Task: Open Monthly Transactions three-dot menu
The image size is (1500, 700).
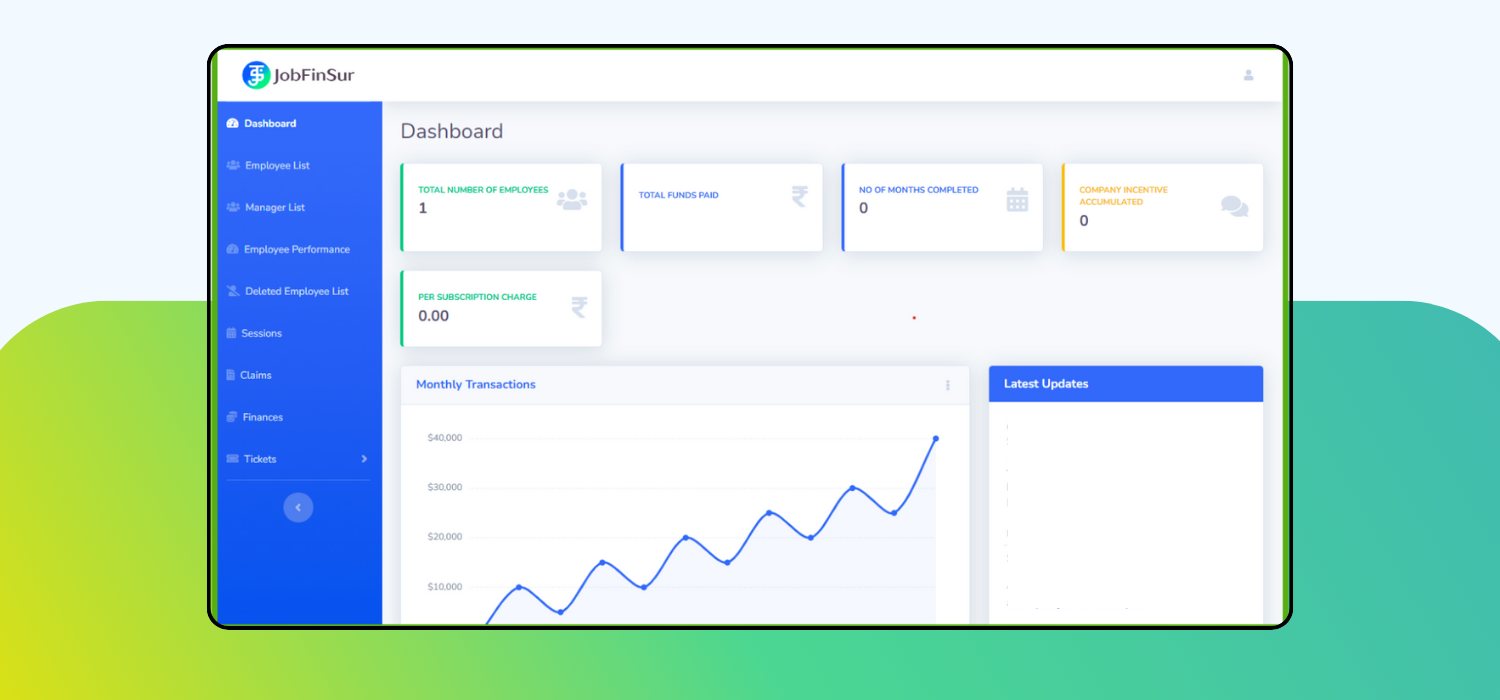Action: pos(948,385)
